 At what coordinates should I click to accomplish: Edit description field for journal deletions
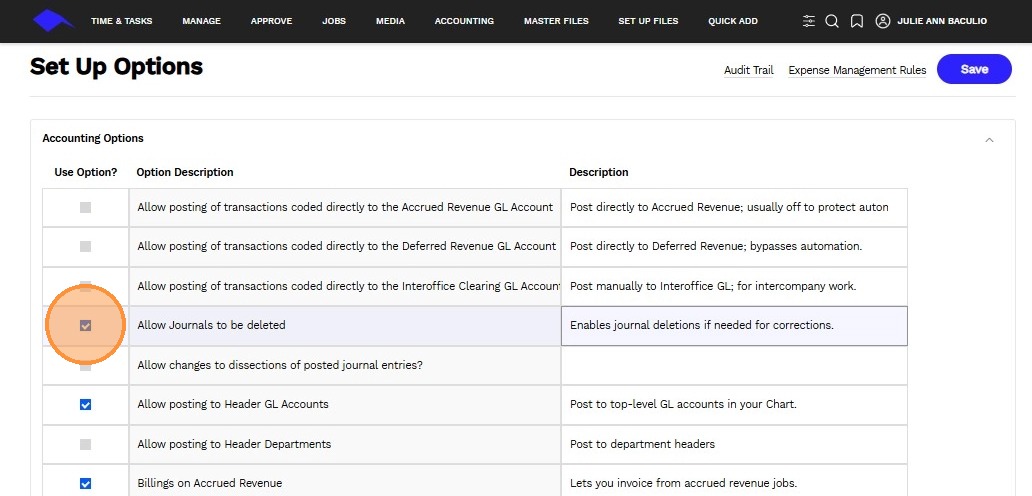(734, 326)
